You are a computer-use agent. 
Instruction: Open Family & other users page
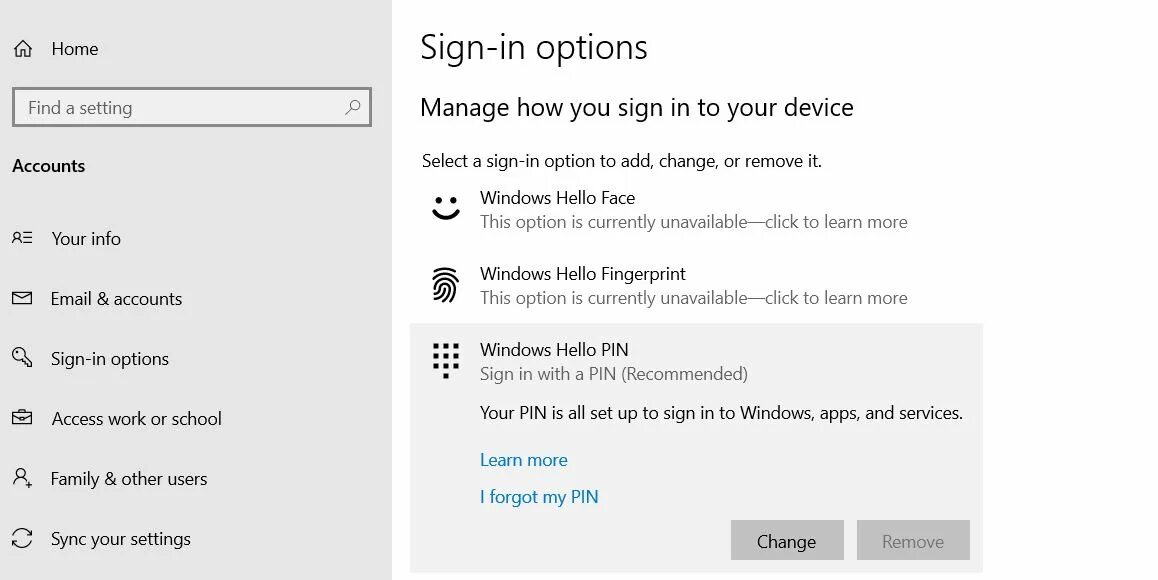[129, 479]
